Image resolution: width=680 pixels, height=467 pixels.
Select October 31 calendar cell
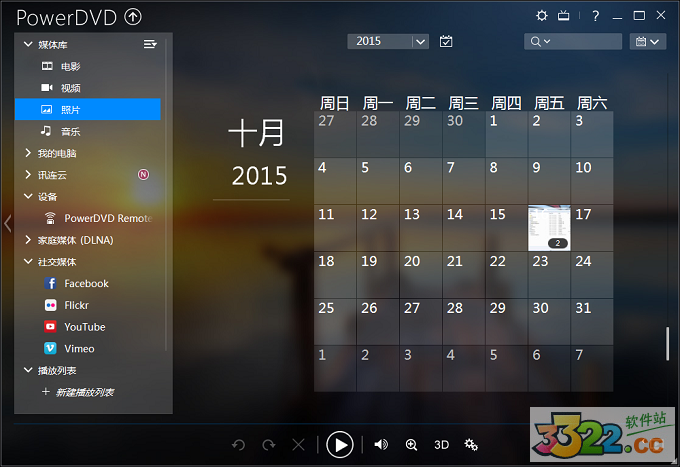(x=592, y=321)
